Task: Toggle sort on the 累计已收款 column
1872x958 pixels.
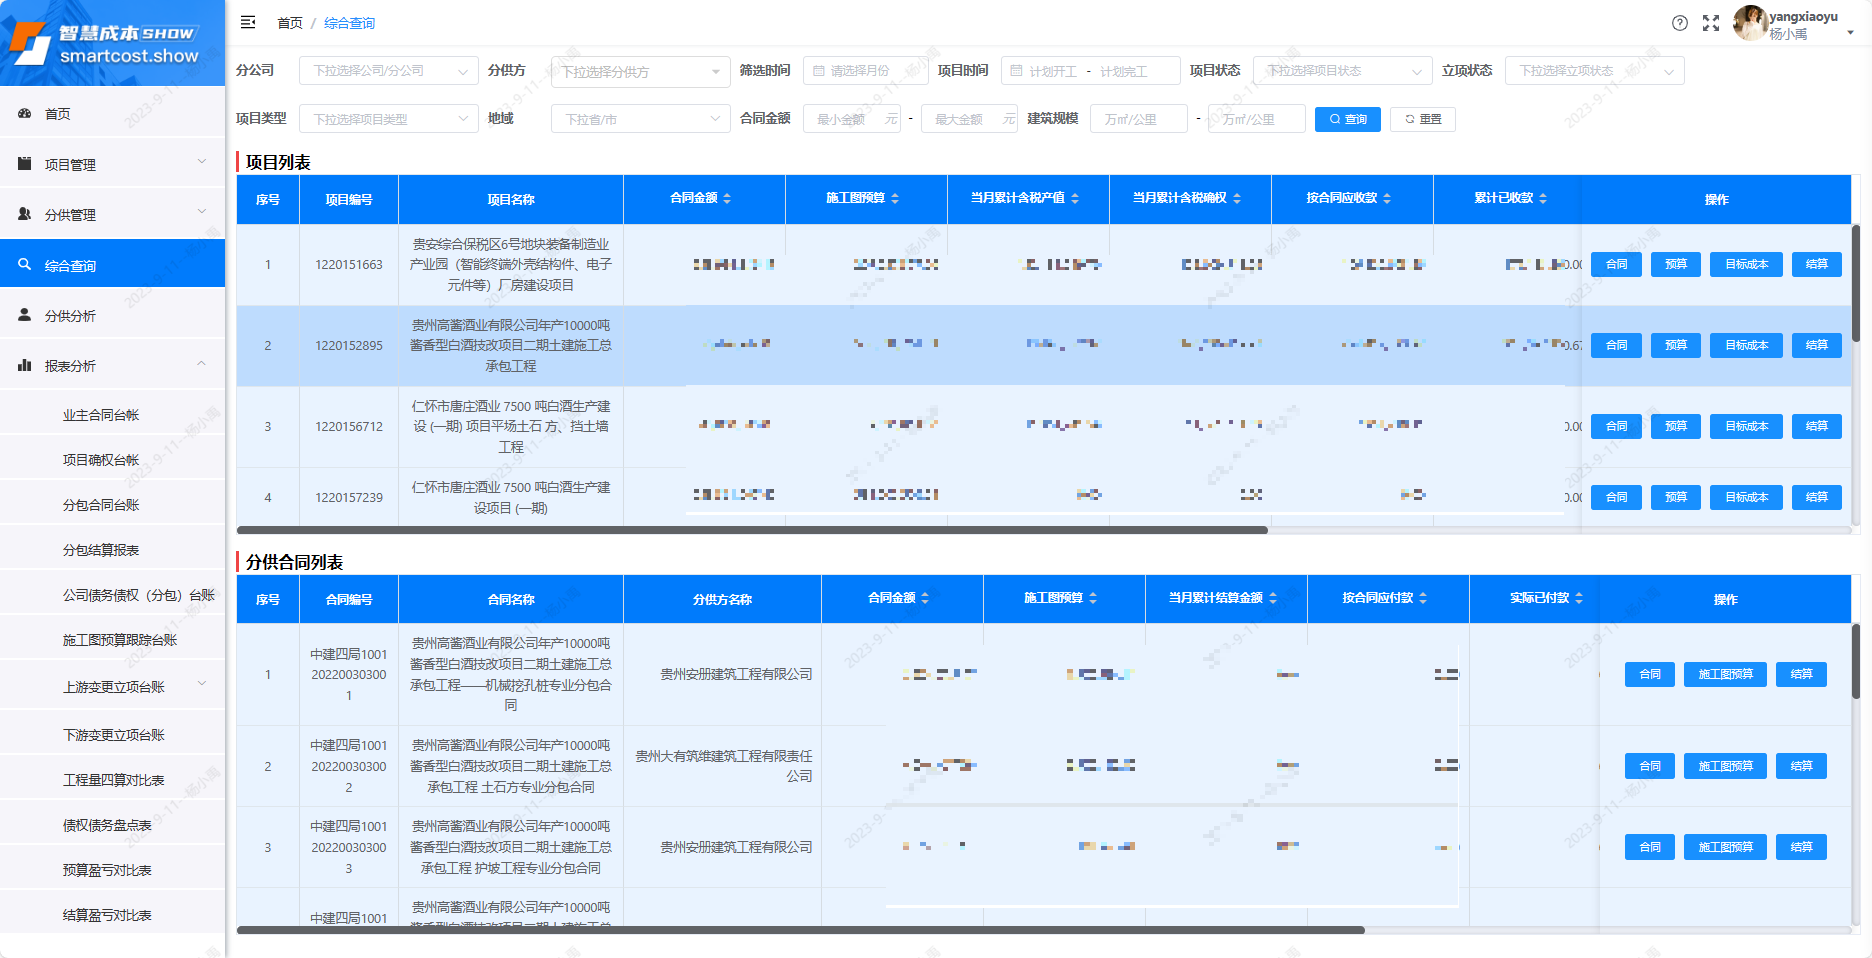Action: click(1544, 198)
